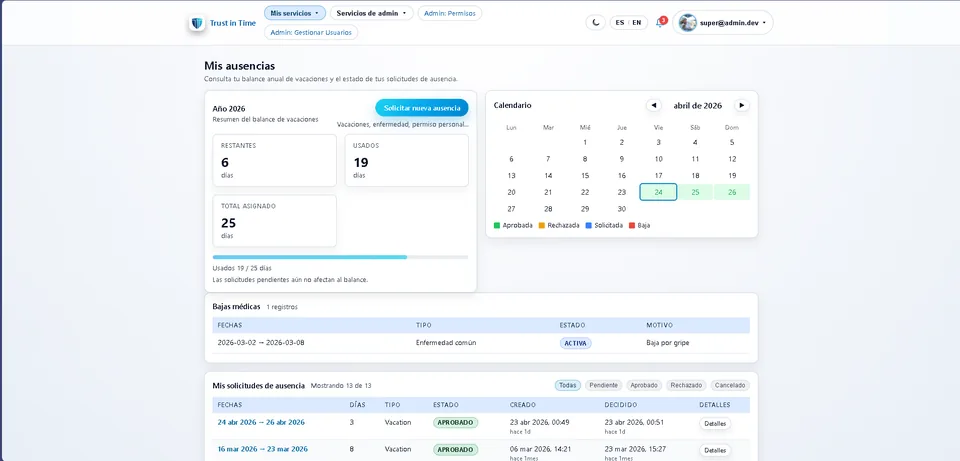Image resolution: width=960 pixels, height=461 pixels.
Task: Click CREADO column header
Action: pos(522,405)
